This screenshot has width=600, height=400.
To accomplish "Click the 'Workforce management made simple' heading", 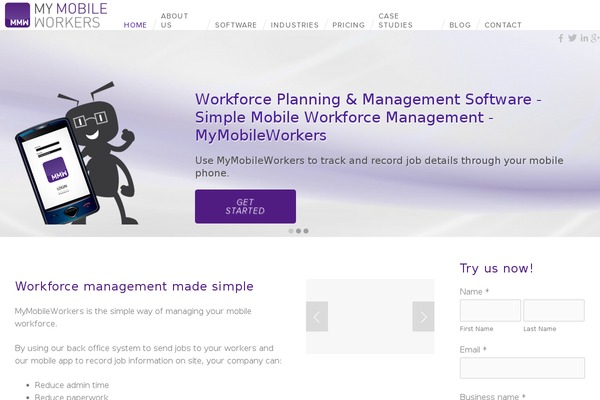I will [134, 286].
